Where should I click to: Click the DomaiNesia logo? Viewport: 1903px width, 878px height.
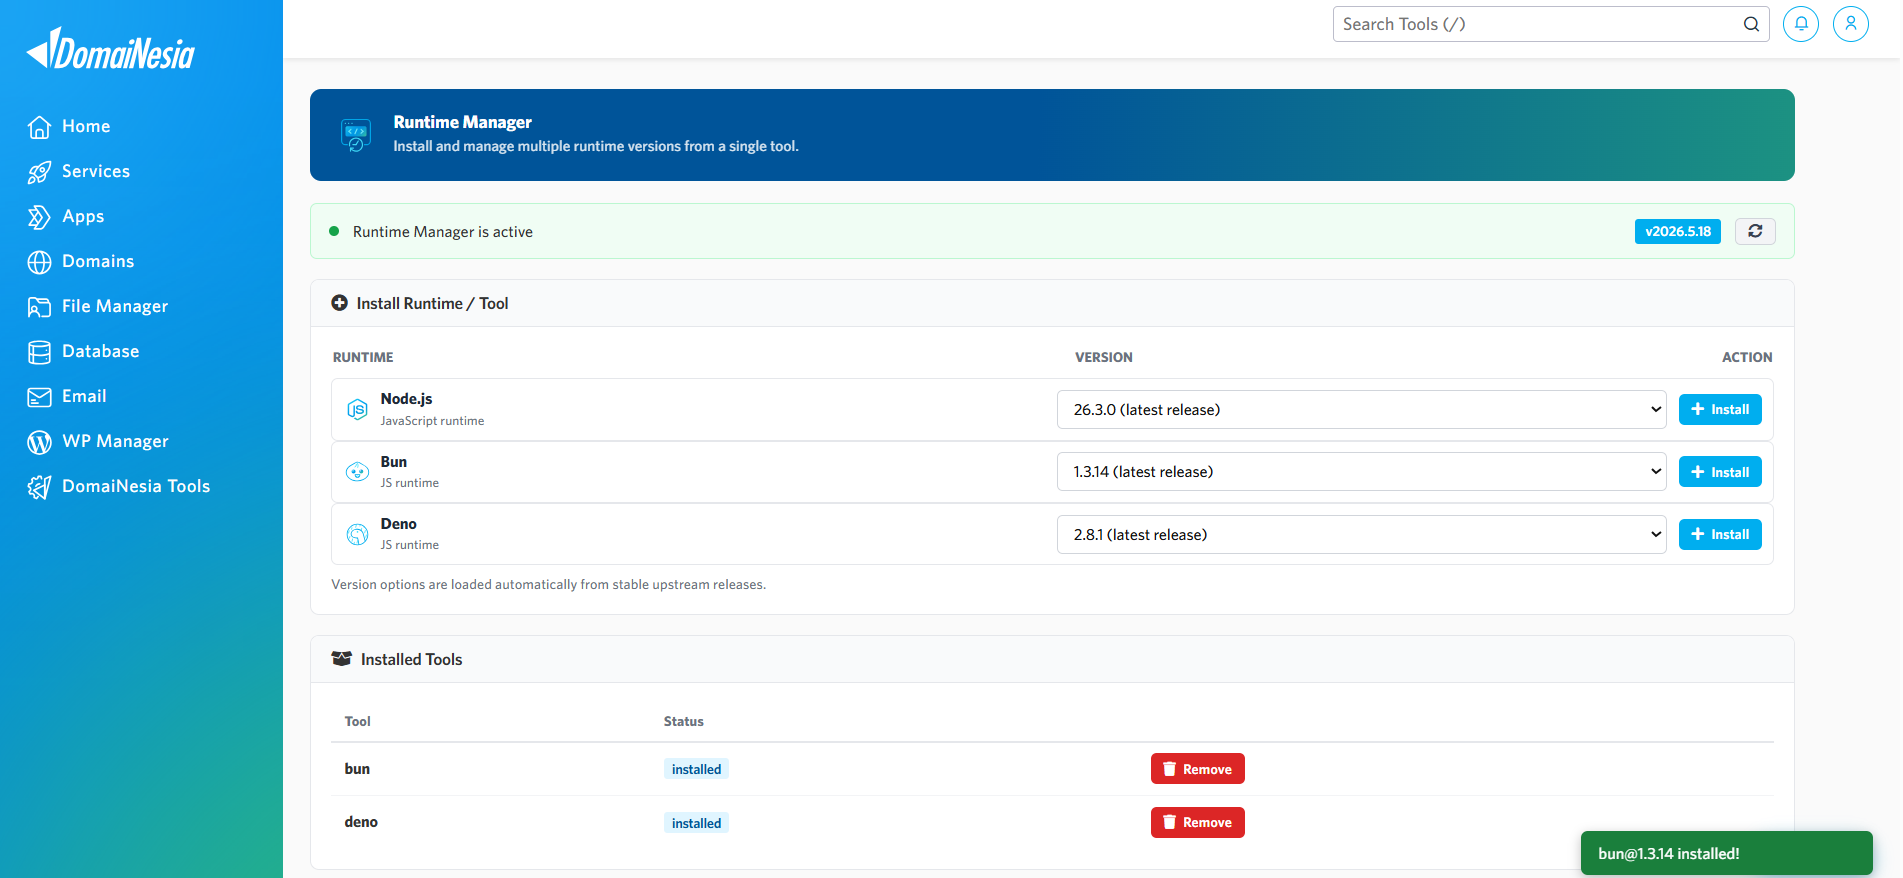111,49
